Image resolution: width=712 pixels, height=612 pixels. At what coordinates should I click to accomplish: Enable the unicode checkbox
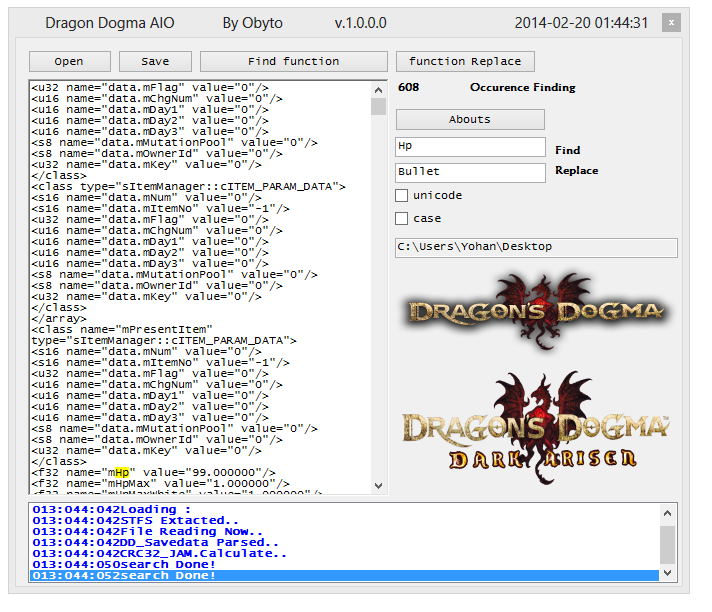click(x=402, y=195)
